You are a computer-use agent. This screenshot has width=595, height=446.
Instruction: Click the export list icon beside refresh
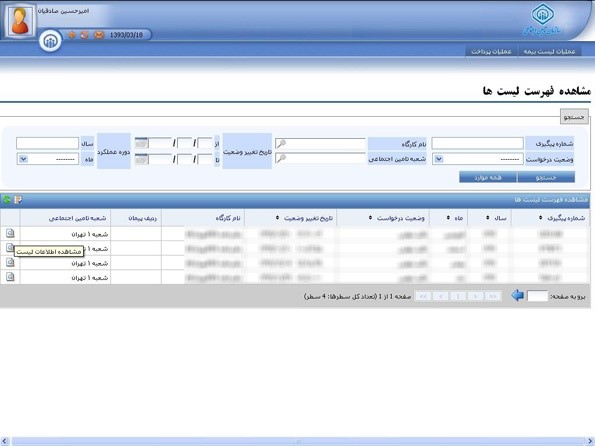pos(18,199)
